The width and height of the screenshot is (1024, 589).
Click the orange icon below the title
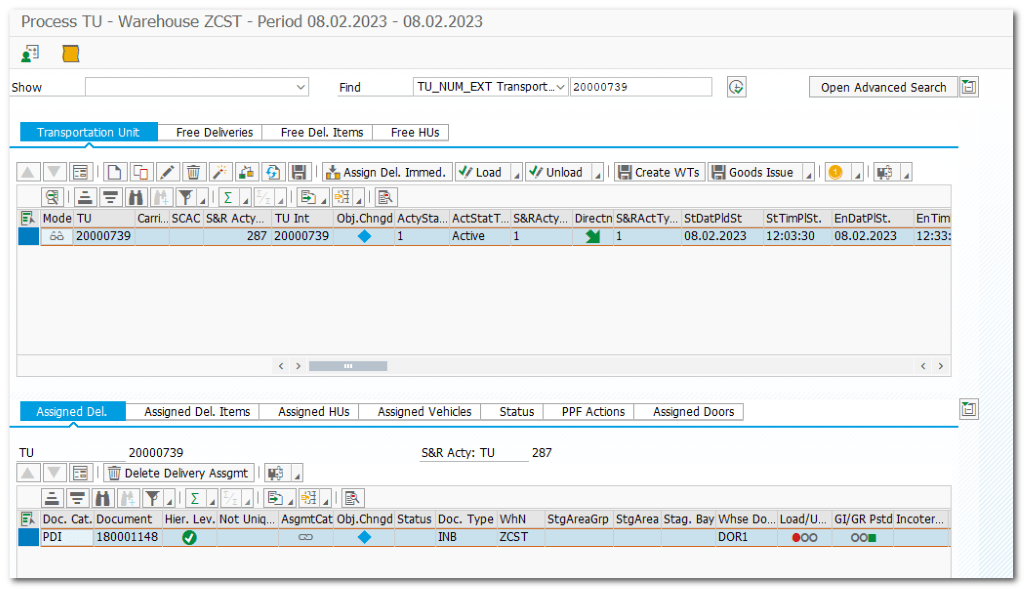point(71,53)
